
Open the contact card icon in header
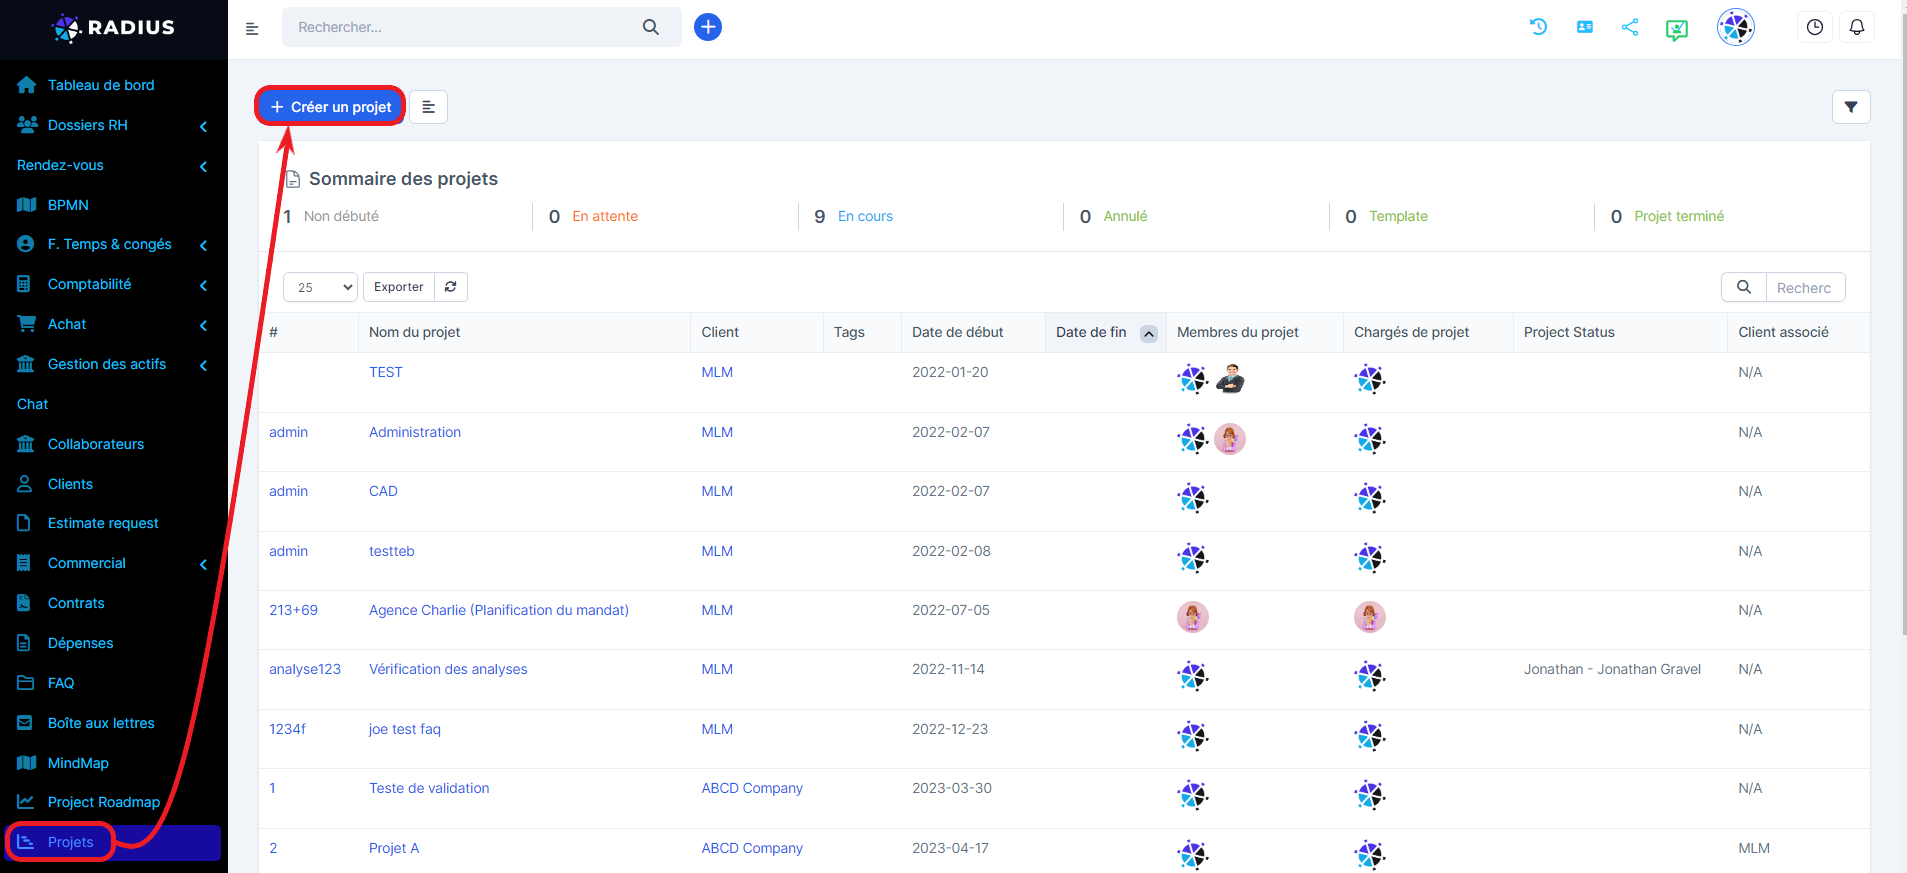(x=1585, y=27)
